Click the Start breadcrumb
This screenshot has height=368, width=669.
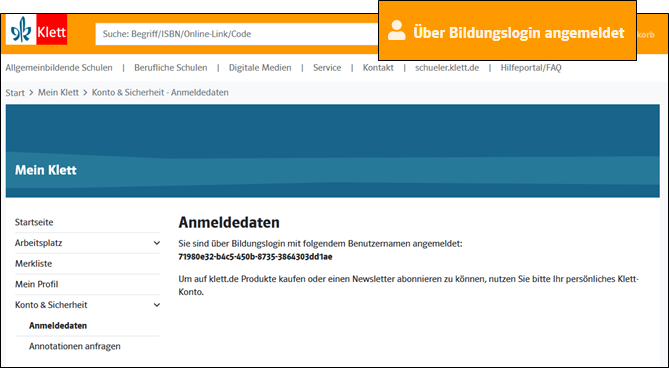[15, 93]
